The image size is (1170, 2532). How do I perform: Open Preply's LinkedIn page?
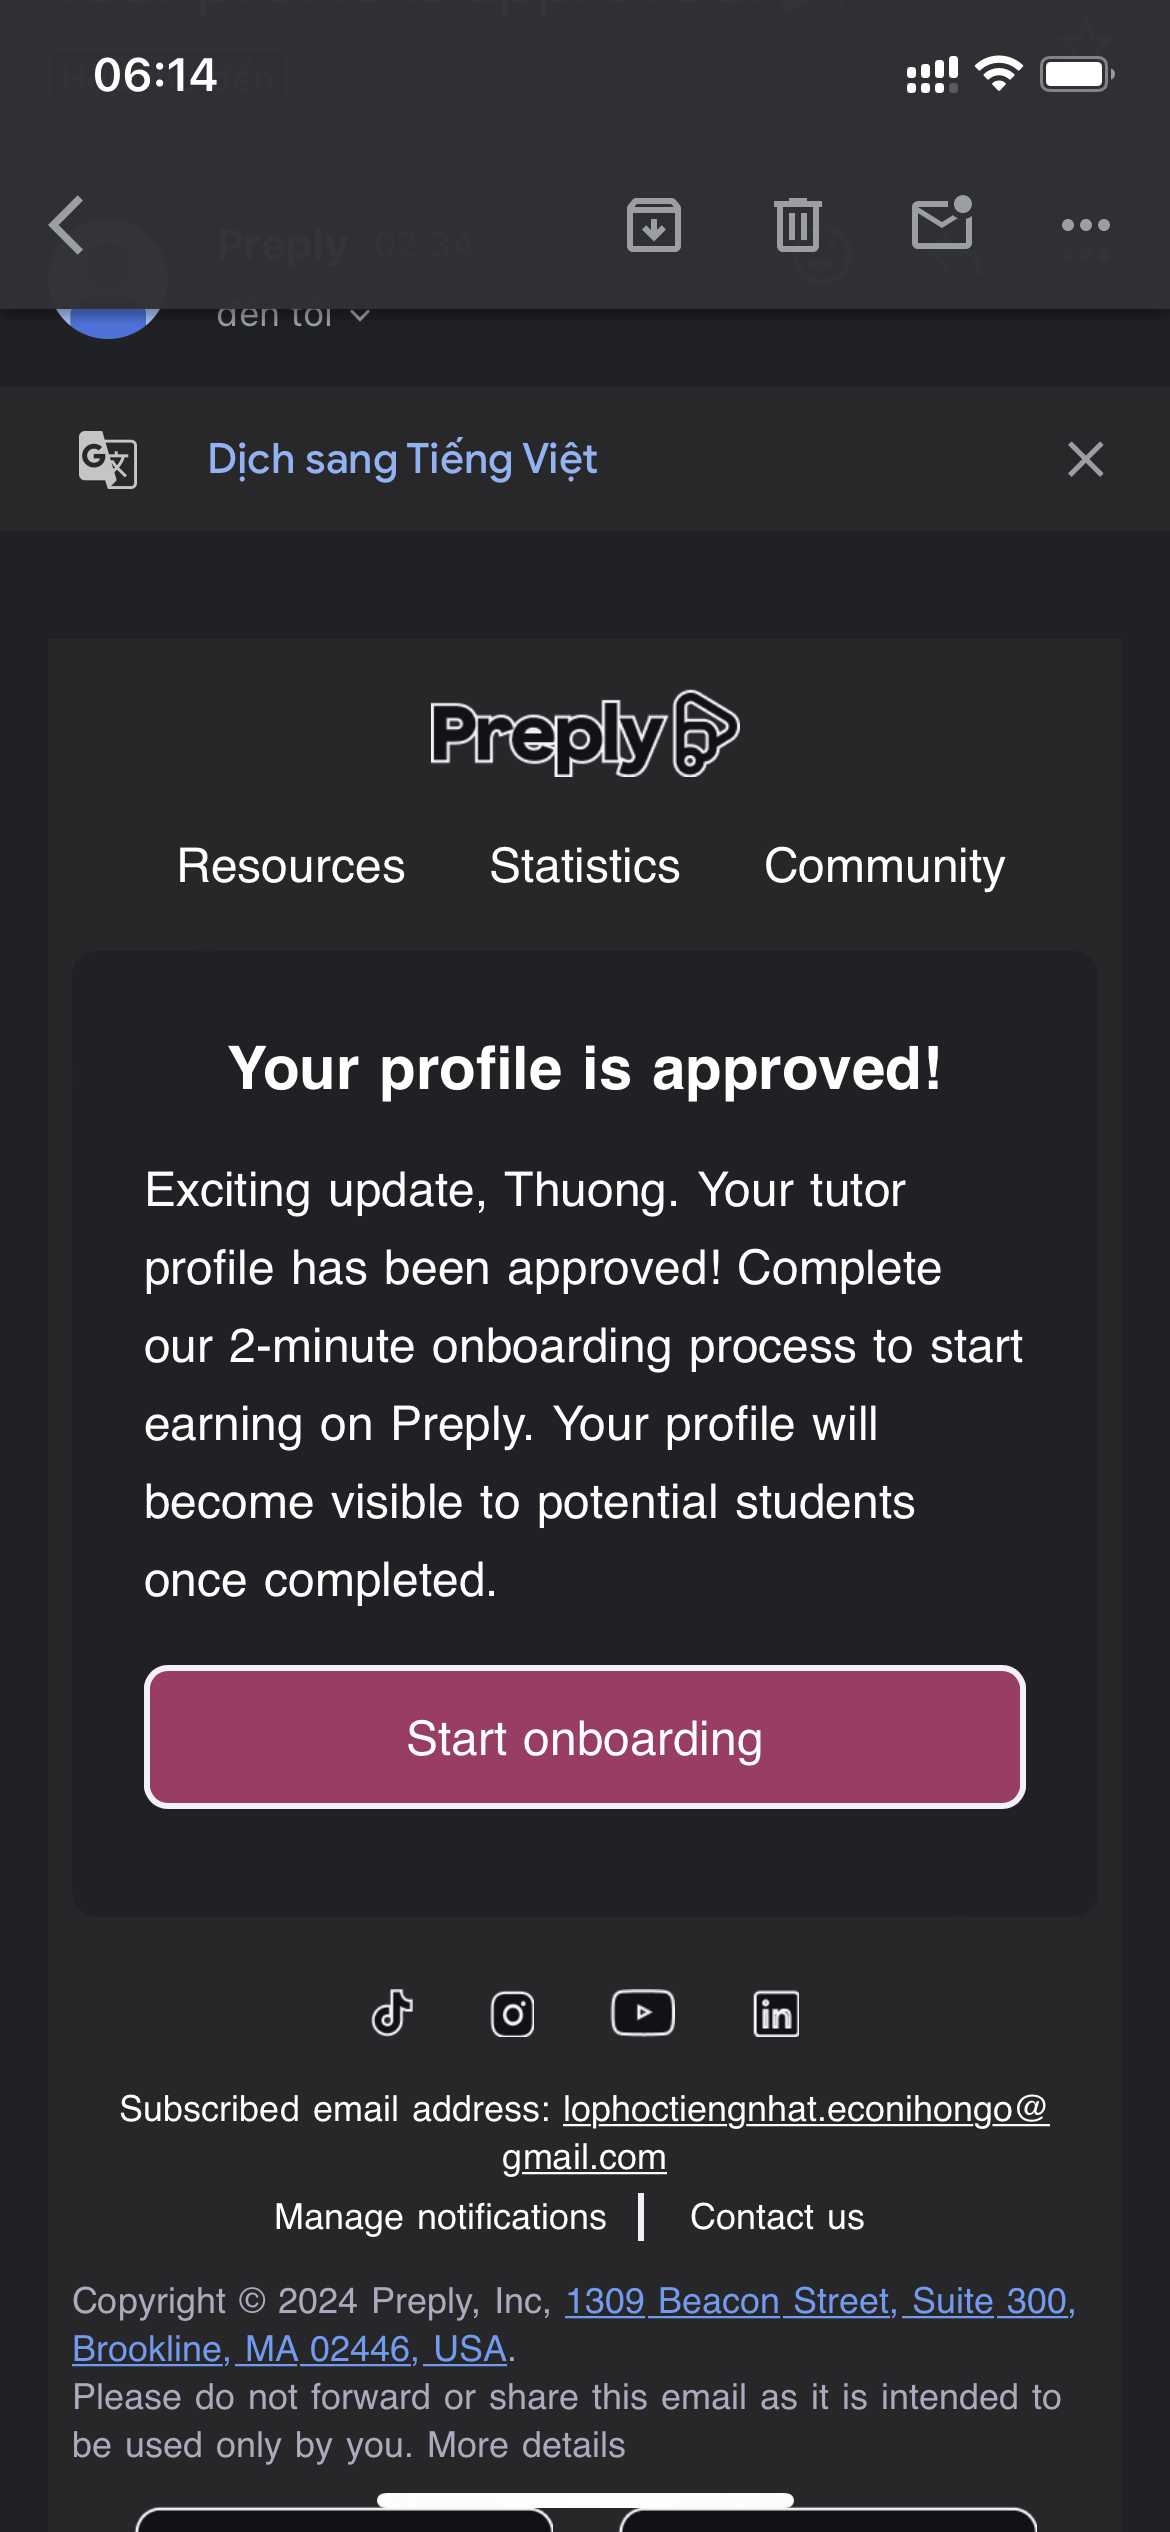click(x=776, y=2013)
